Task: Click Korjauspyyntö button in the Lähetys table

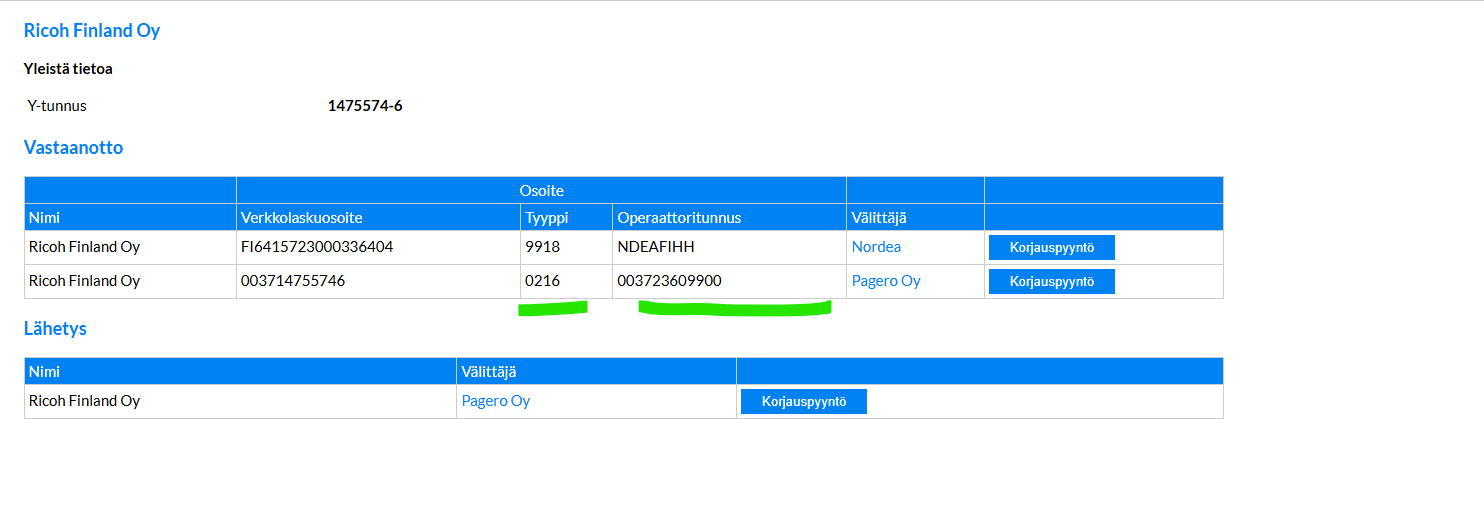Action: click(x=803, y=401)
